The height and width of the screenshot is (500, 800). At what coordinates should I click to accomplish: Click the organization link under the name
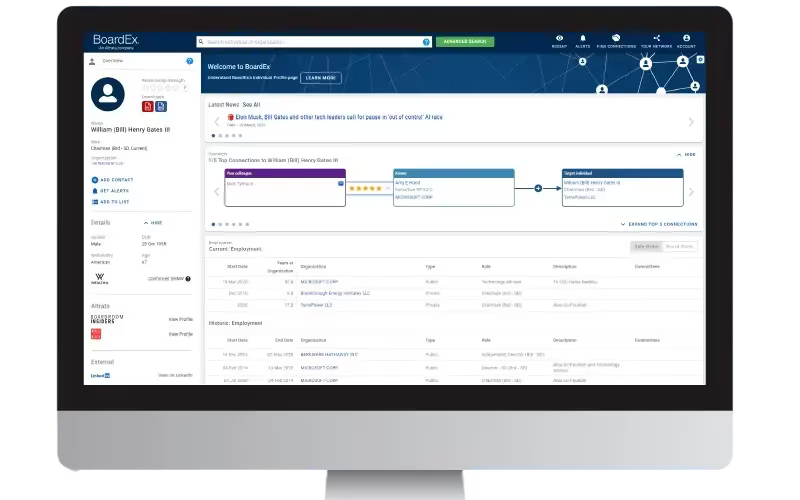[x=107, y=164]
